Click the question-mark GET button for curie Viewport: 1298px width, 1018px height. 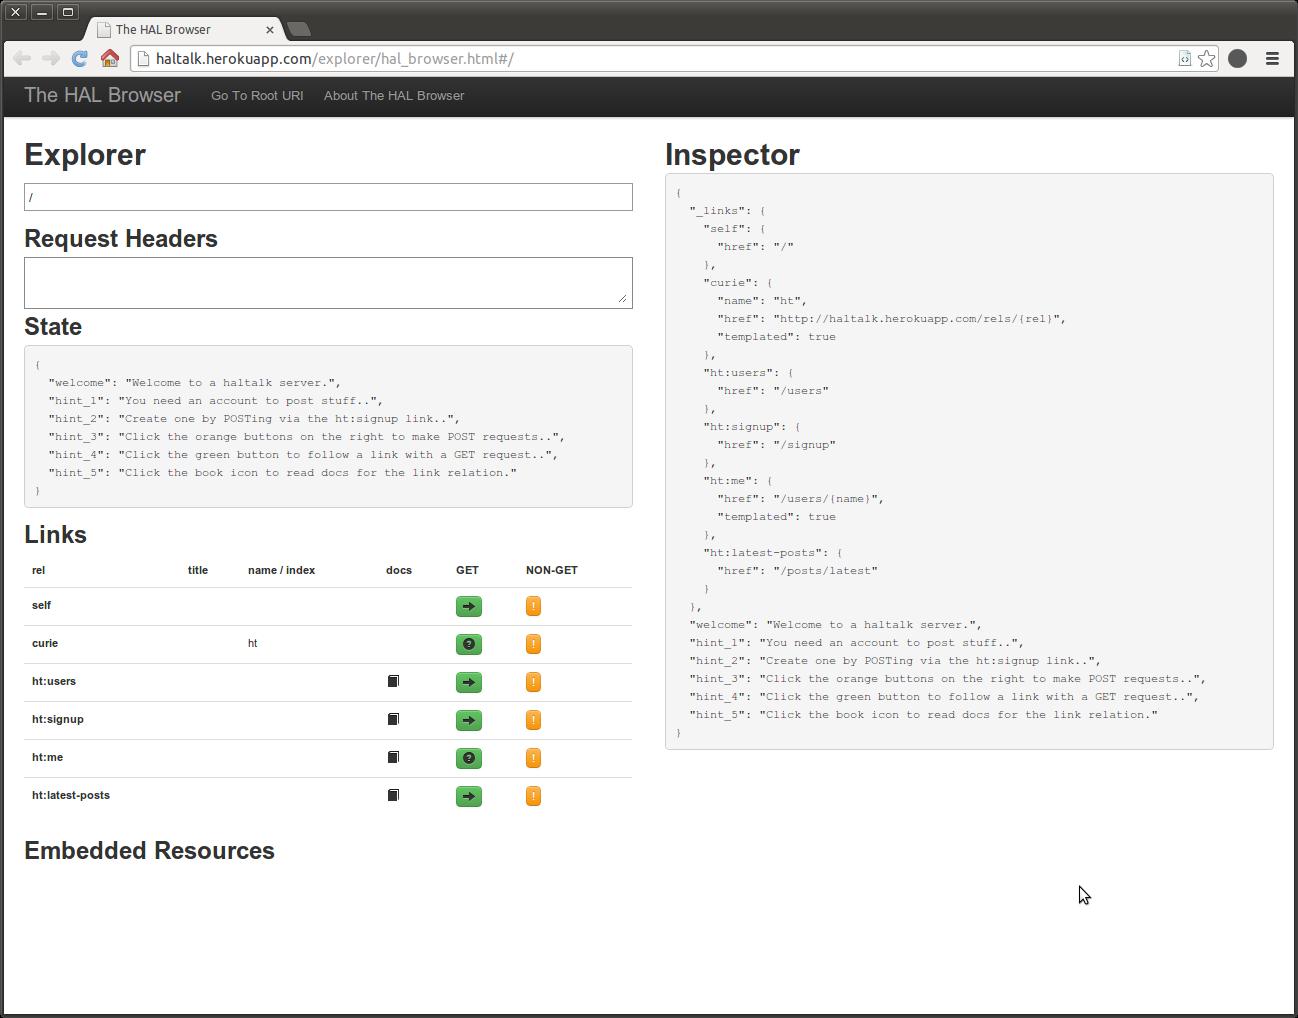[468, 644]
